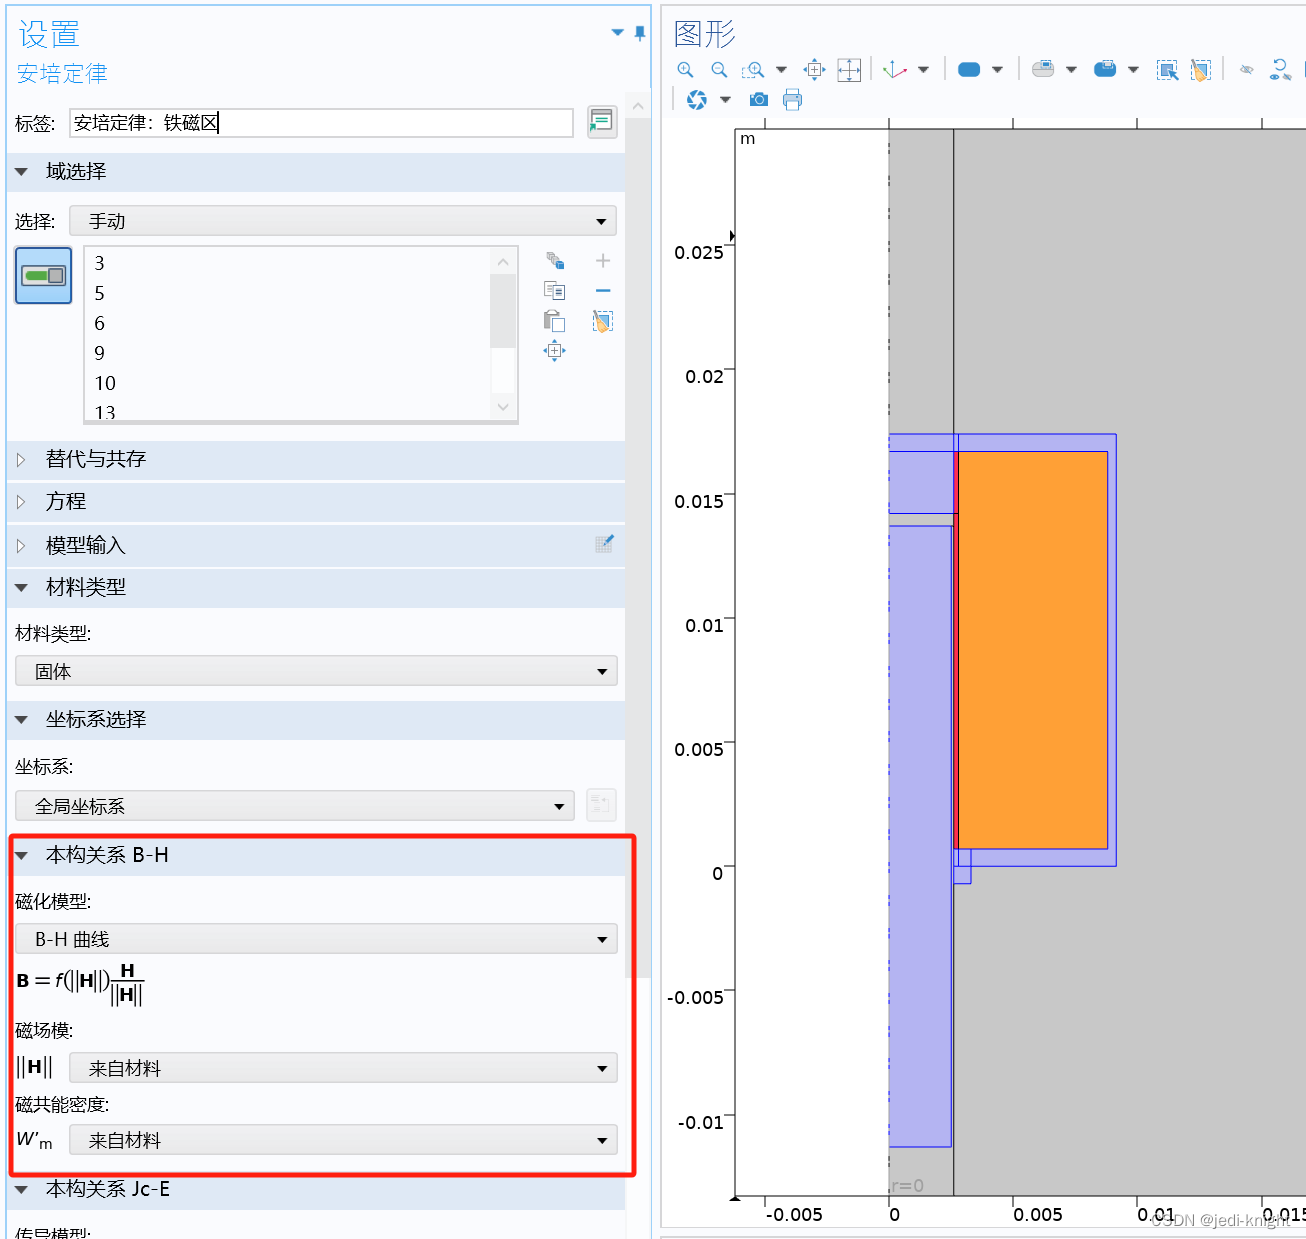Click the select box icon in graphics toolbar
The width and height of the screenshot is (1306, 1239).
(x=1167, y=69)
